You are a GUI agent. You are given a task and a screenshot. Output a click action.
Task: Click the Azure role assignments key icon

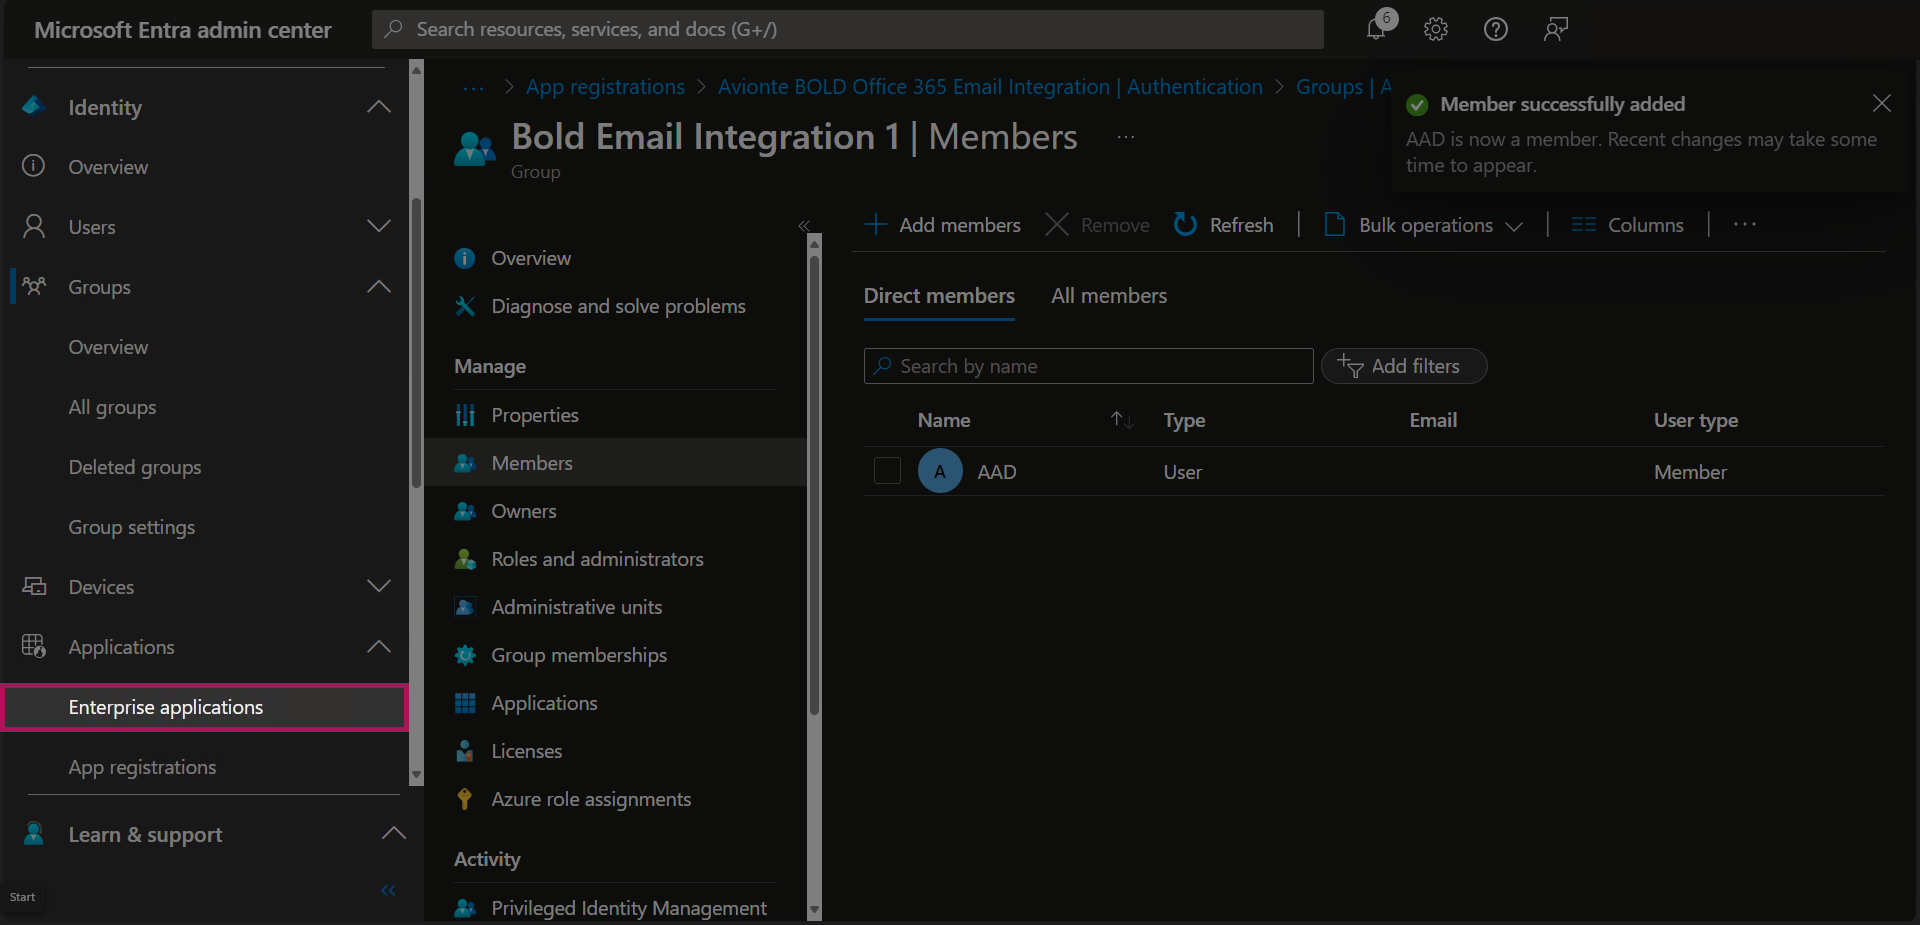coord(464,799)
